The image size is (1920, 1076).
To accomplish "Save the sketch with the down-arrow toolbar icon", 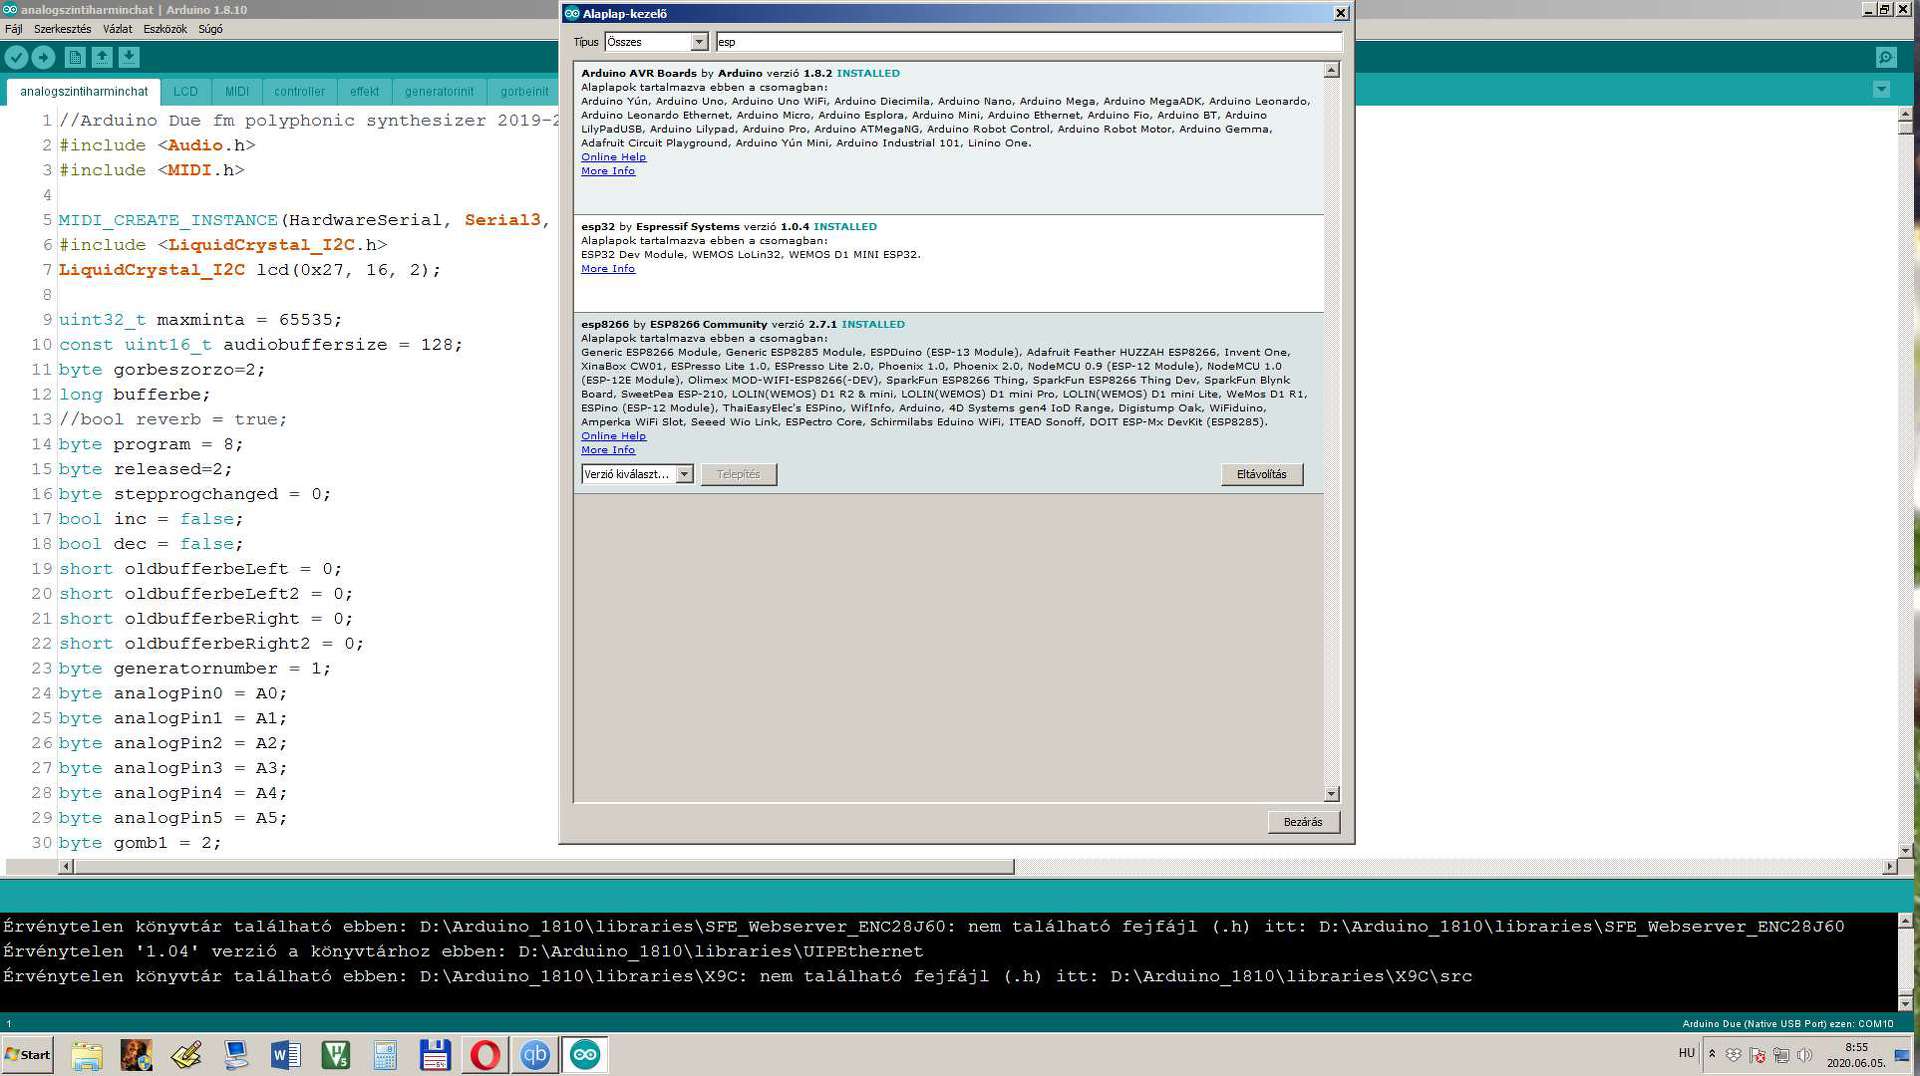I will [x=129, y=58].
